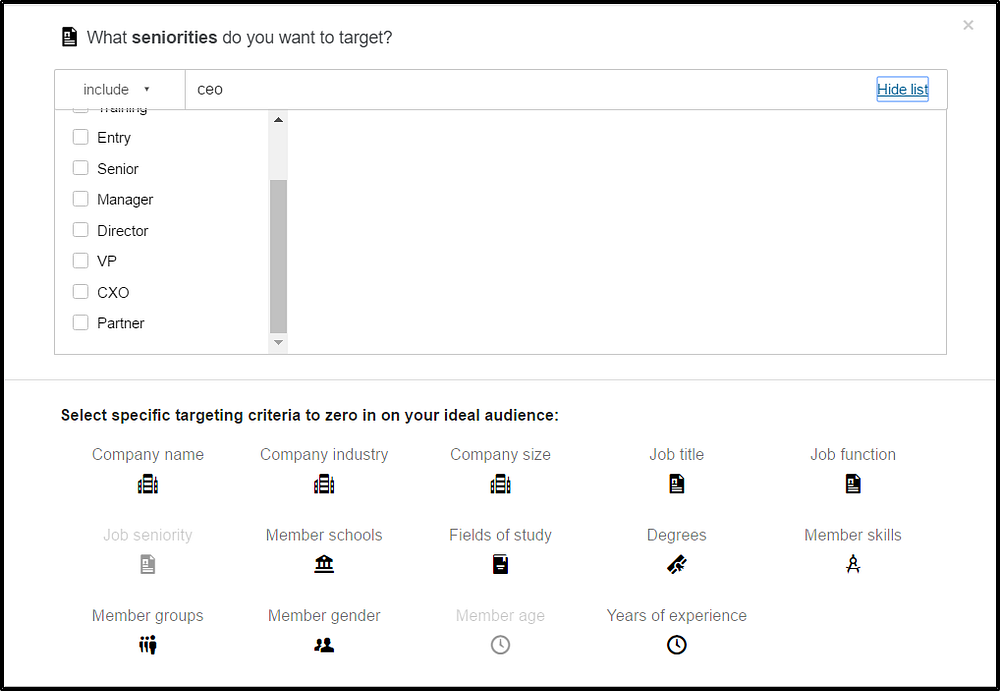Open the include dropdown
This screenshot has height=691, width=1000.
tap(118, 90)
